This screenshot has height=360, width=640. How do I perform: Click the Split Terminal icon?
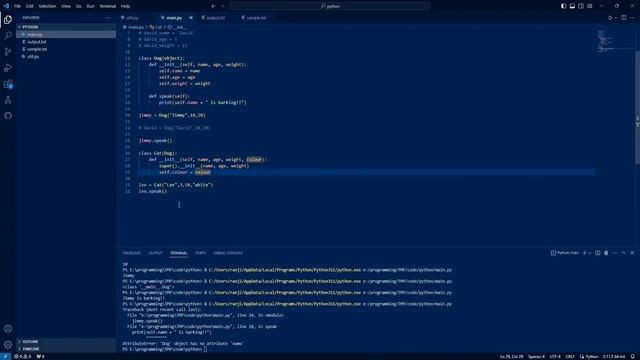(x=598, y=253)
